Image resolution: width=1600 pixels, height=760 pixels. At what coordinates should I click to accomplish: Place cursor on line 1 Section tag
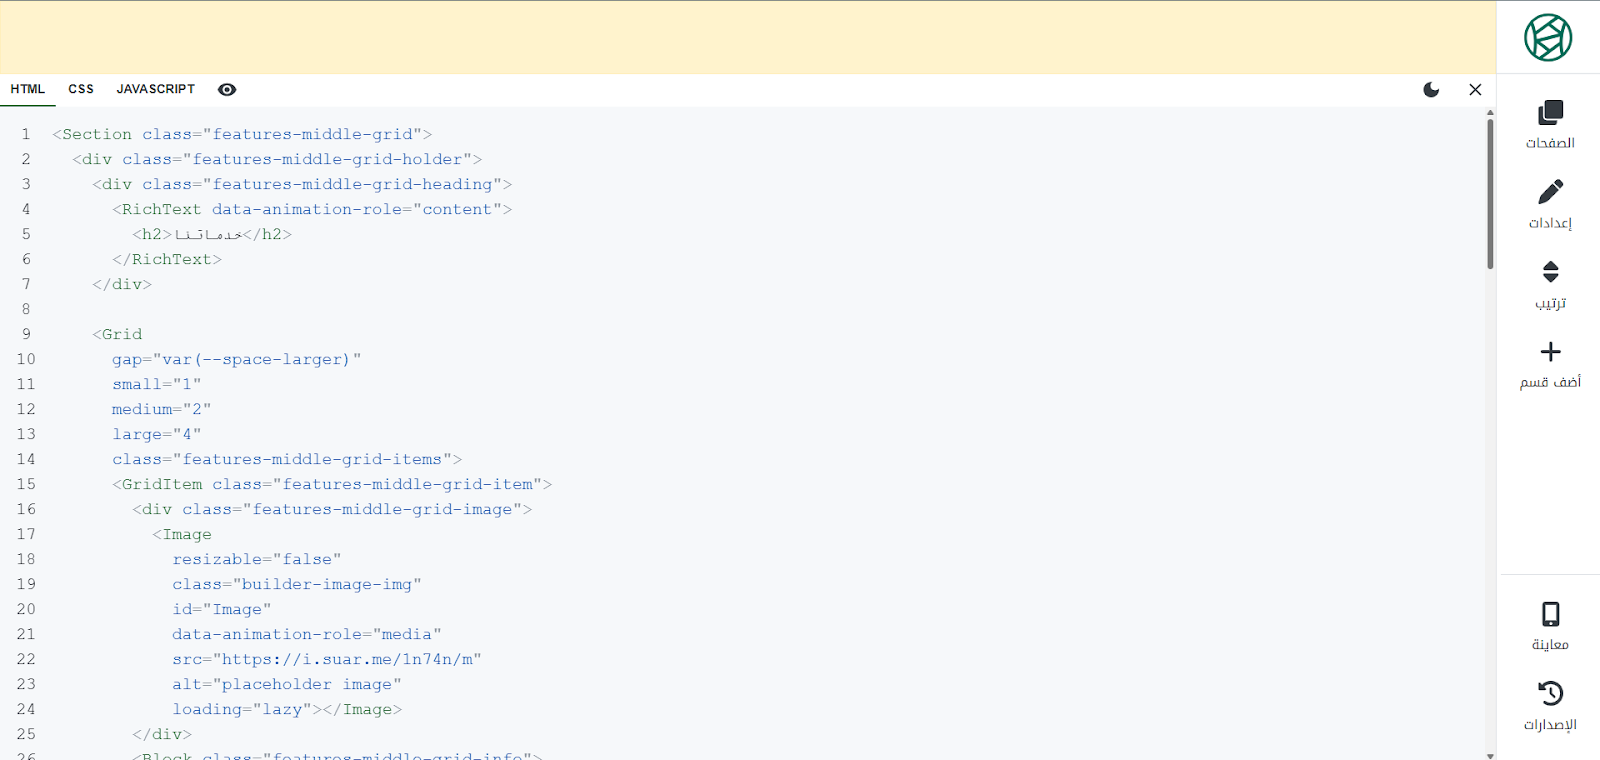click(96, 134)
